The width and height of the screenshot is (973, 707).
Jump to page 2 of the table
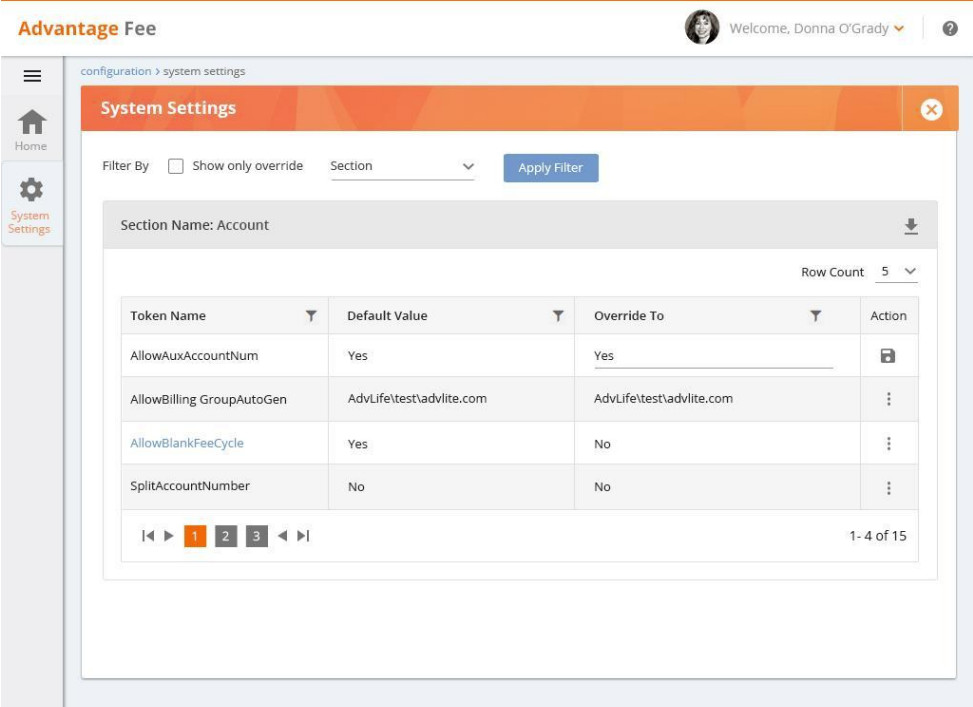[x=225, y=536]
